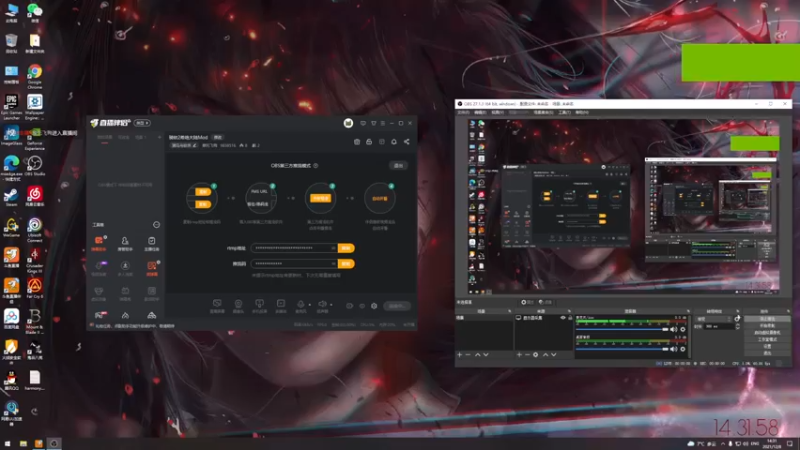Toggle lock icon in Douyu room header

tap(369, 141)
